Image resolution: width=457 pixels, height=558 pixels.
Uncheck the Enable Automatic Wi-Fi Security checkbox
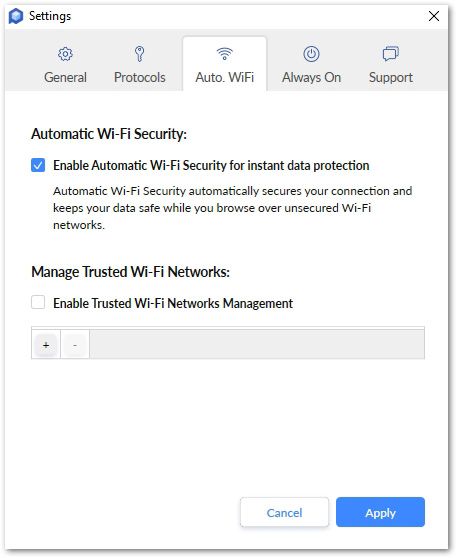pos(38,165)
